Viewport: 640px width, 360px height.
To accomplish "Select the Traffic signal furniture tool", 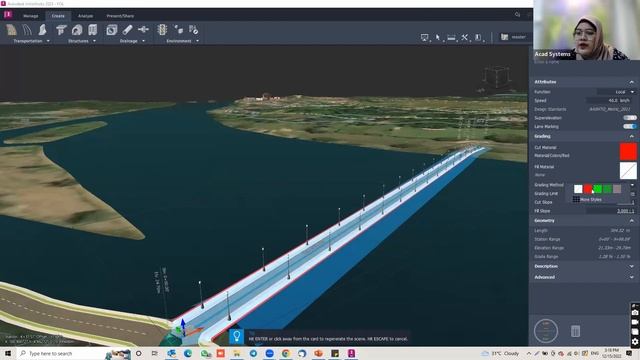I will click(x=162, y=30).
